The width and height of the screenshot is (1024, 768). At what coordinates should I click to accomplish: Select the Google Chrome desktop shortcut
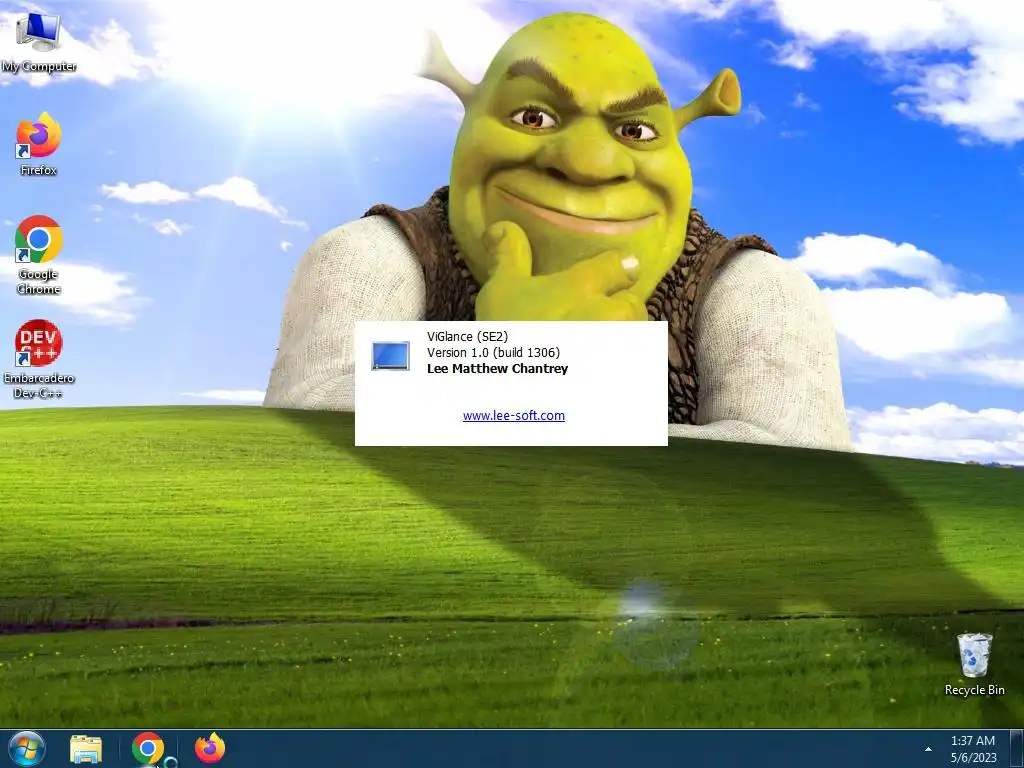pyautogui.click(x=39, y=255)
